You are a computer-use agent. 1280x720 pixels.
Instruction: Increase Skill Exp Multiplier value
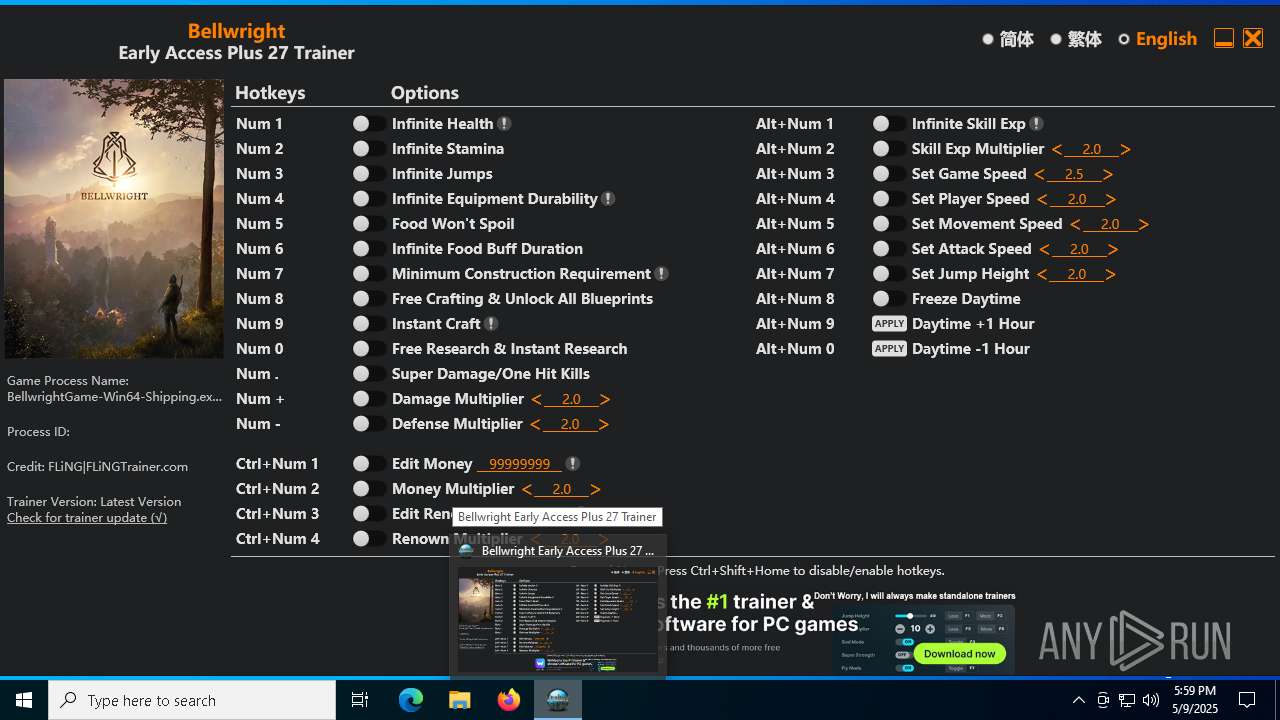[x=1125, y=149]
